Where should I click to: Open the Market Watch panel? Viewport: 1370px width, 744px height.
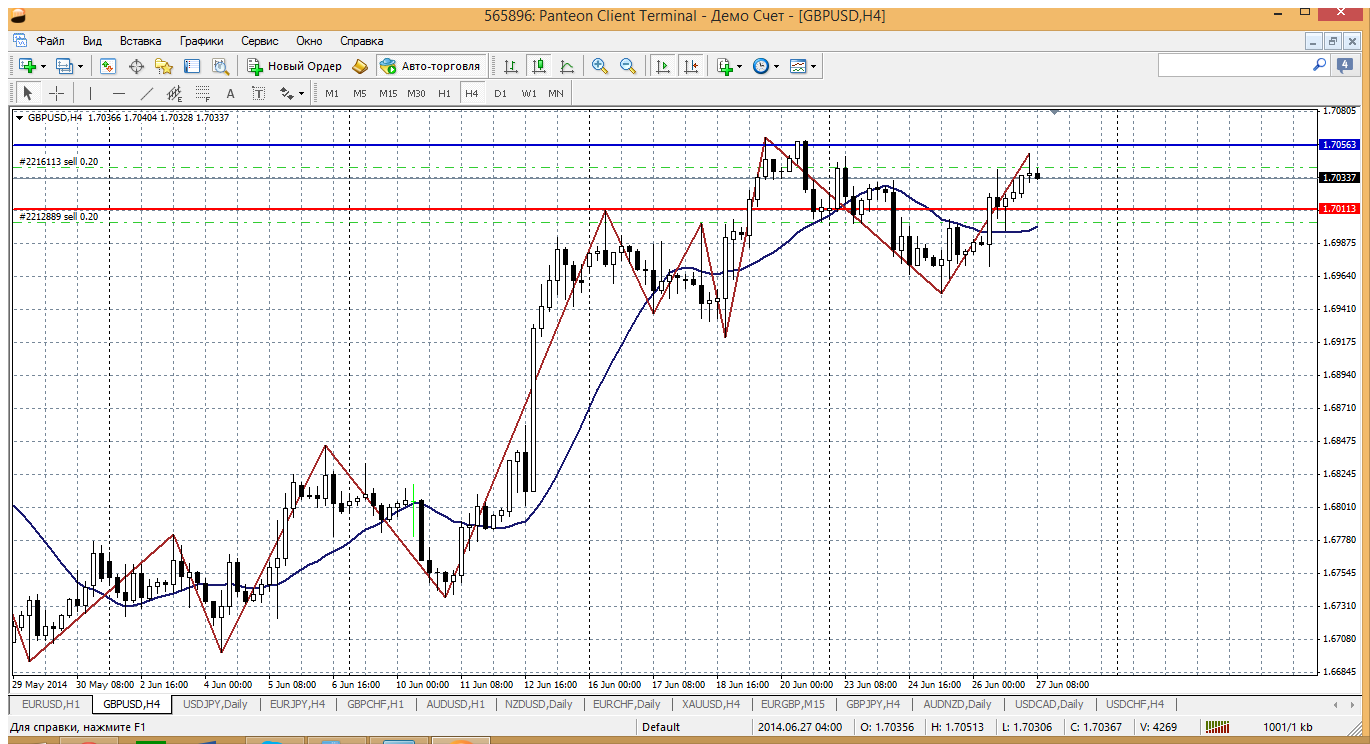(x=108, y=66)
